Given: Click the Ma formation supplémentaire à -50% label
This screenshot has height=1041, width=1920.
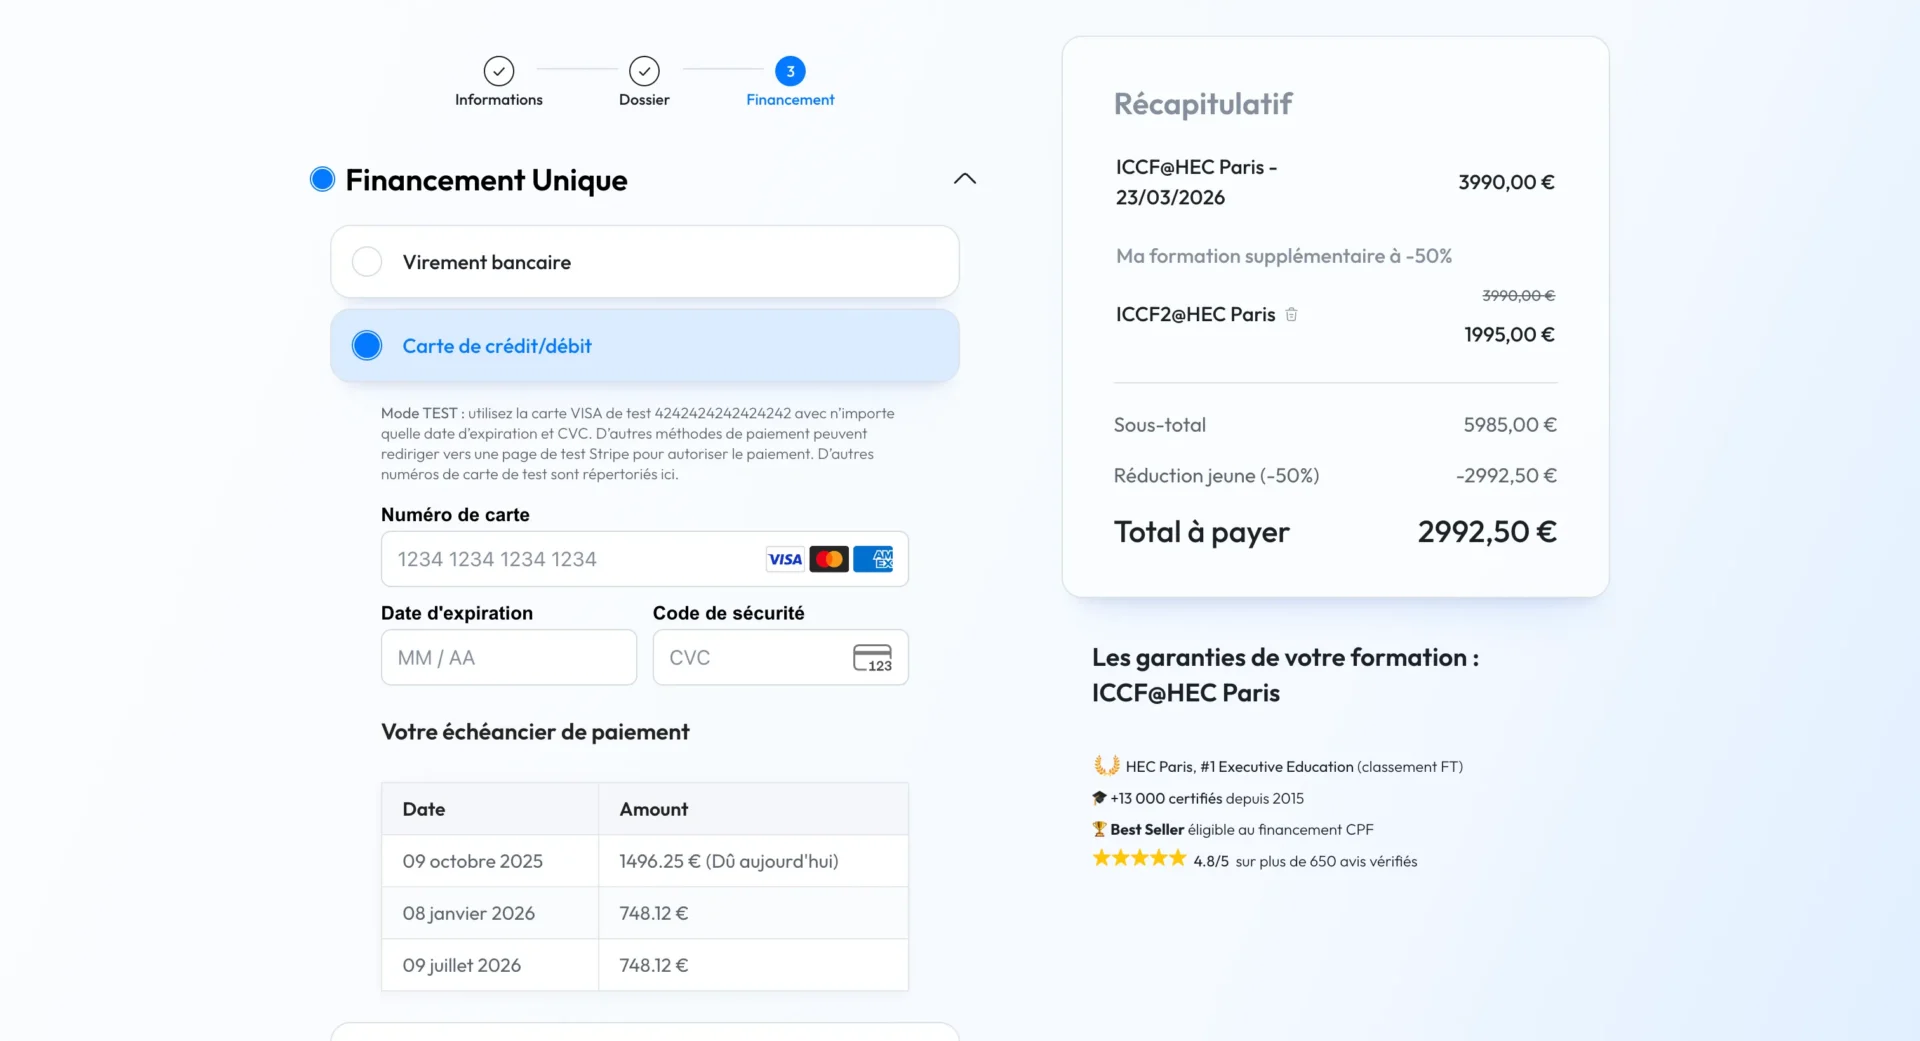Looking at the screenshot, I should coord(1284,256).
